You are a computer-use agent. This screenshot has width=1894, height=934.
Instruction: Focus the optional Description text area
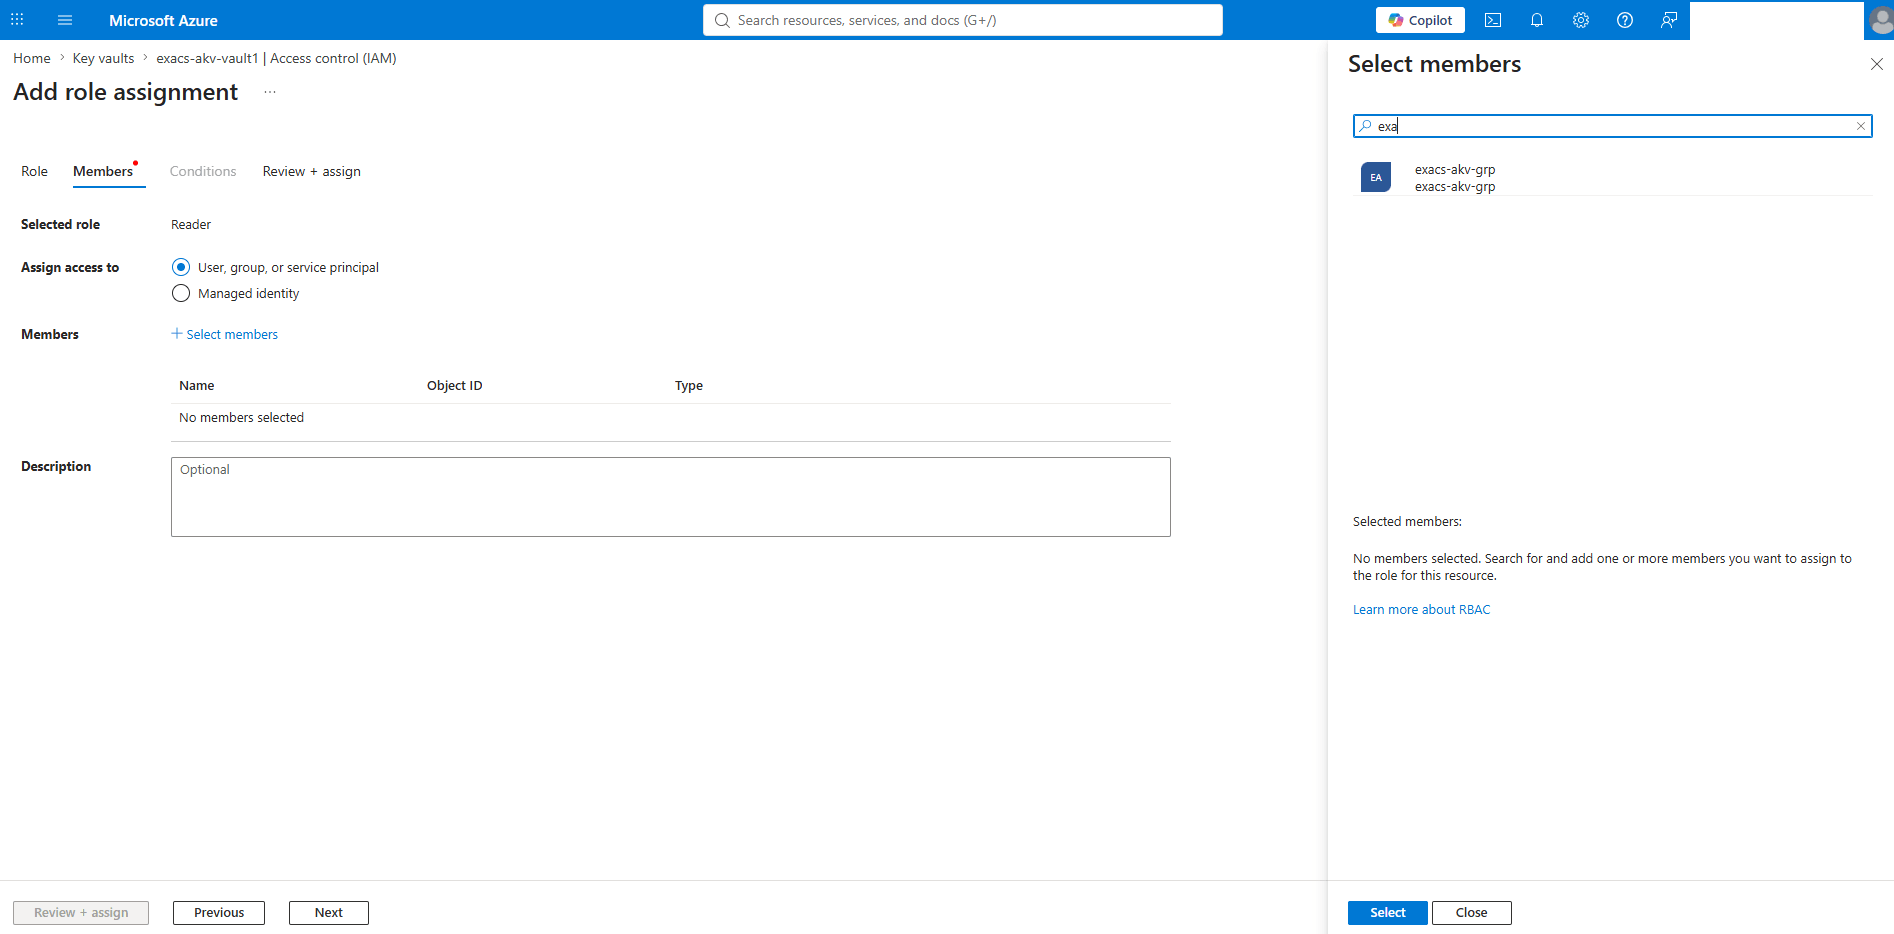[x=671, y=497]
